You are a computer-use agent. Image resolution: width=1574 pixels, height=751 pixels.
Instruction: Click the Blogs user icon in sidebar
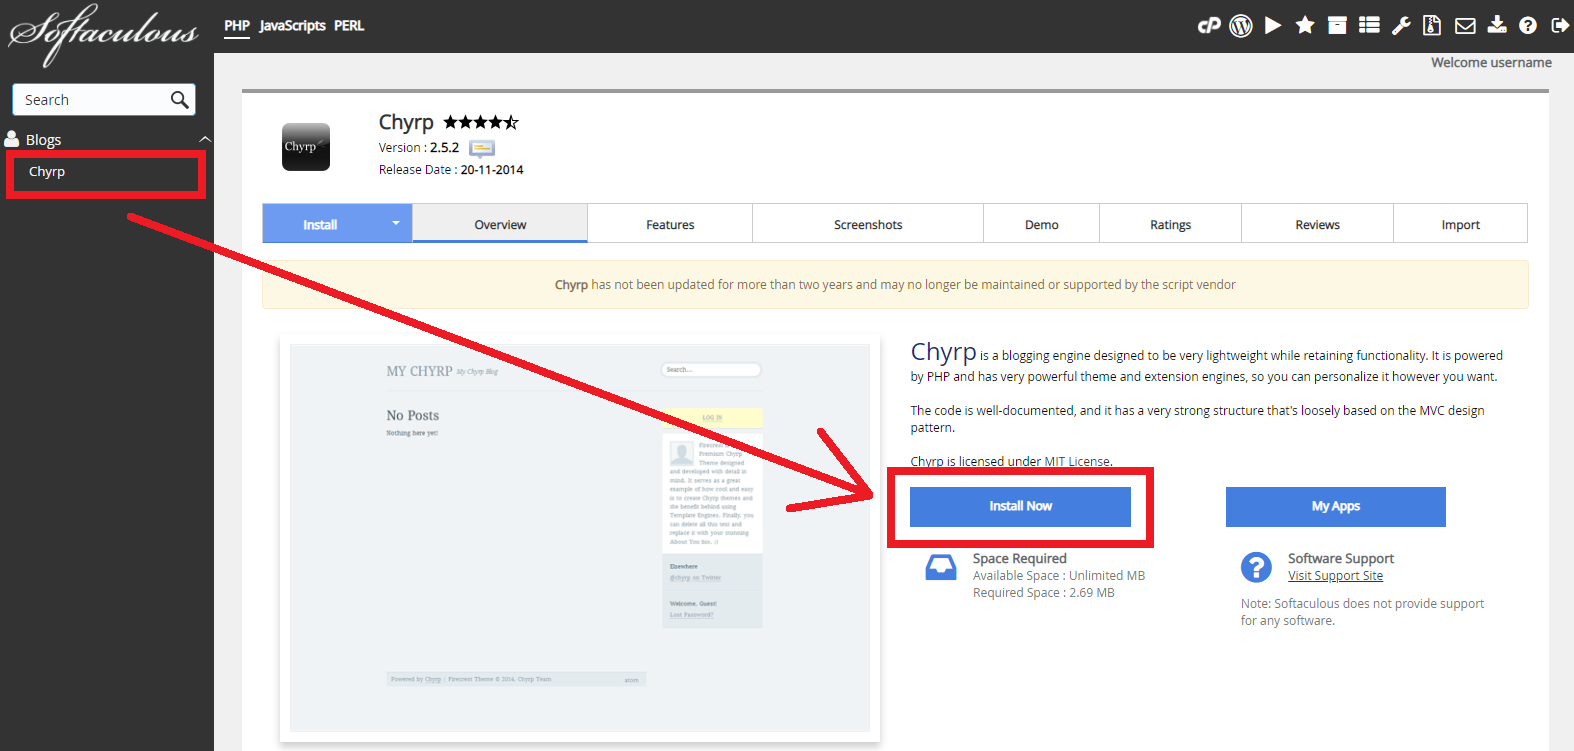[x=12, y=139]
